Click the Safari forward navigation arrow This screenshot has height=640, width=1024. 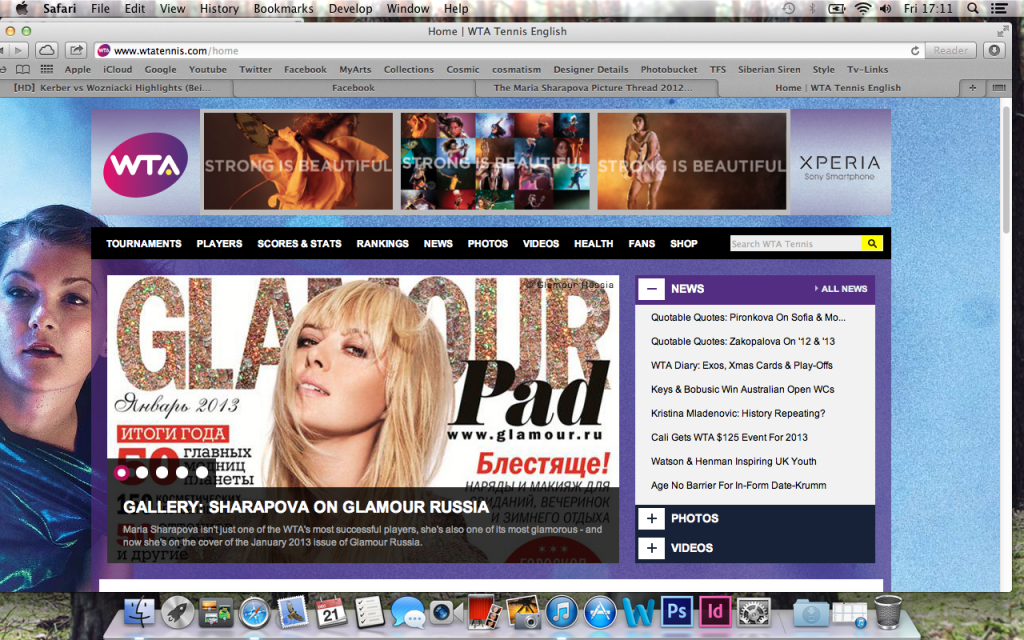click(x=18, y=50)
